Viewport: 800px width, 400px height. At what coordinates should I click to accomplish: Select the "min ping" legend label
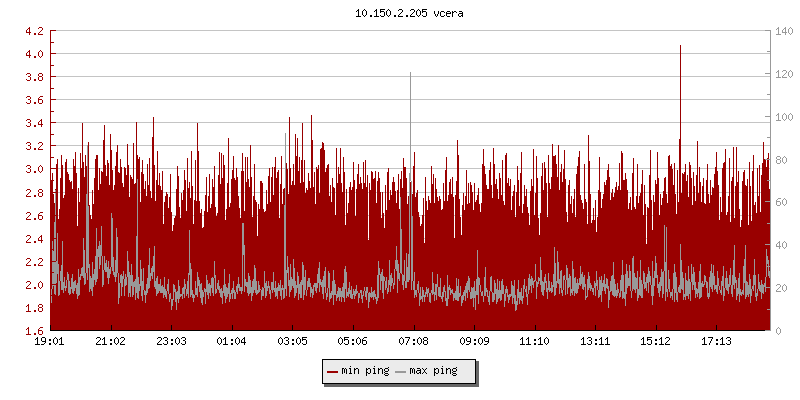click(x=365, y=372)
